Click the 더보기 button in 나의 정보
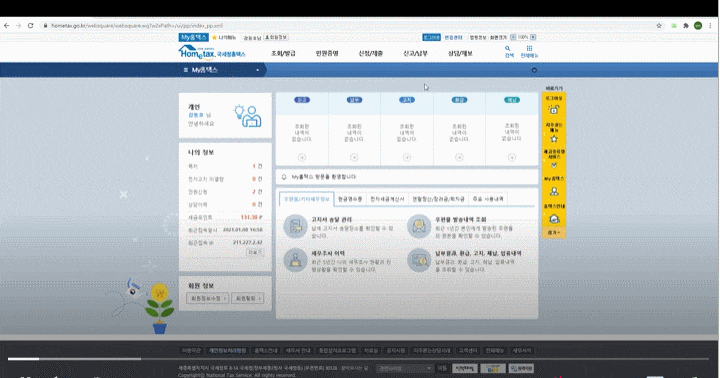This screenshot has height=378, width=720. 255,252
